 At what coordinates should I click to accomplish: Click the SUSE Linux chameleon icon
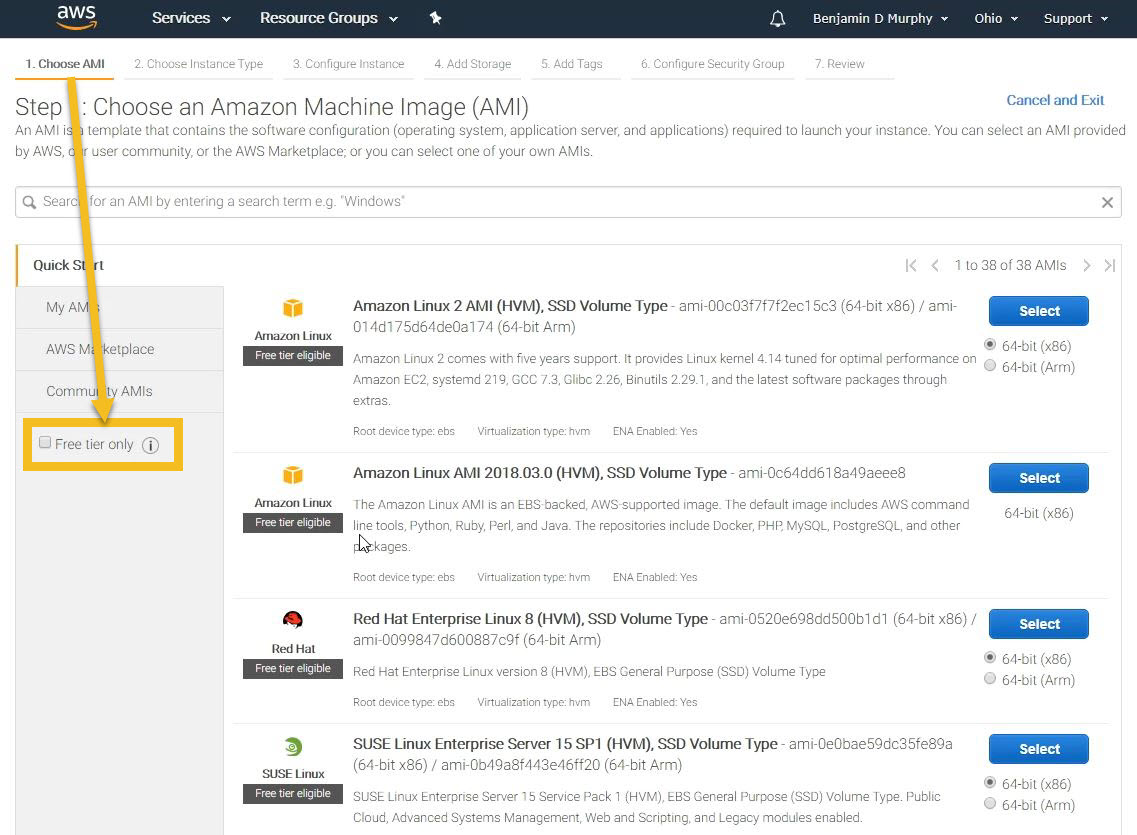293,746
